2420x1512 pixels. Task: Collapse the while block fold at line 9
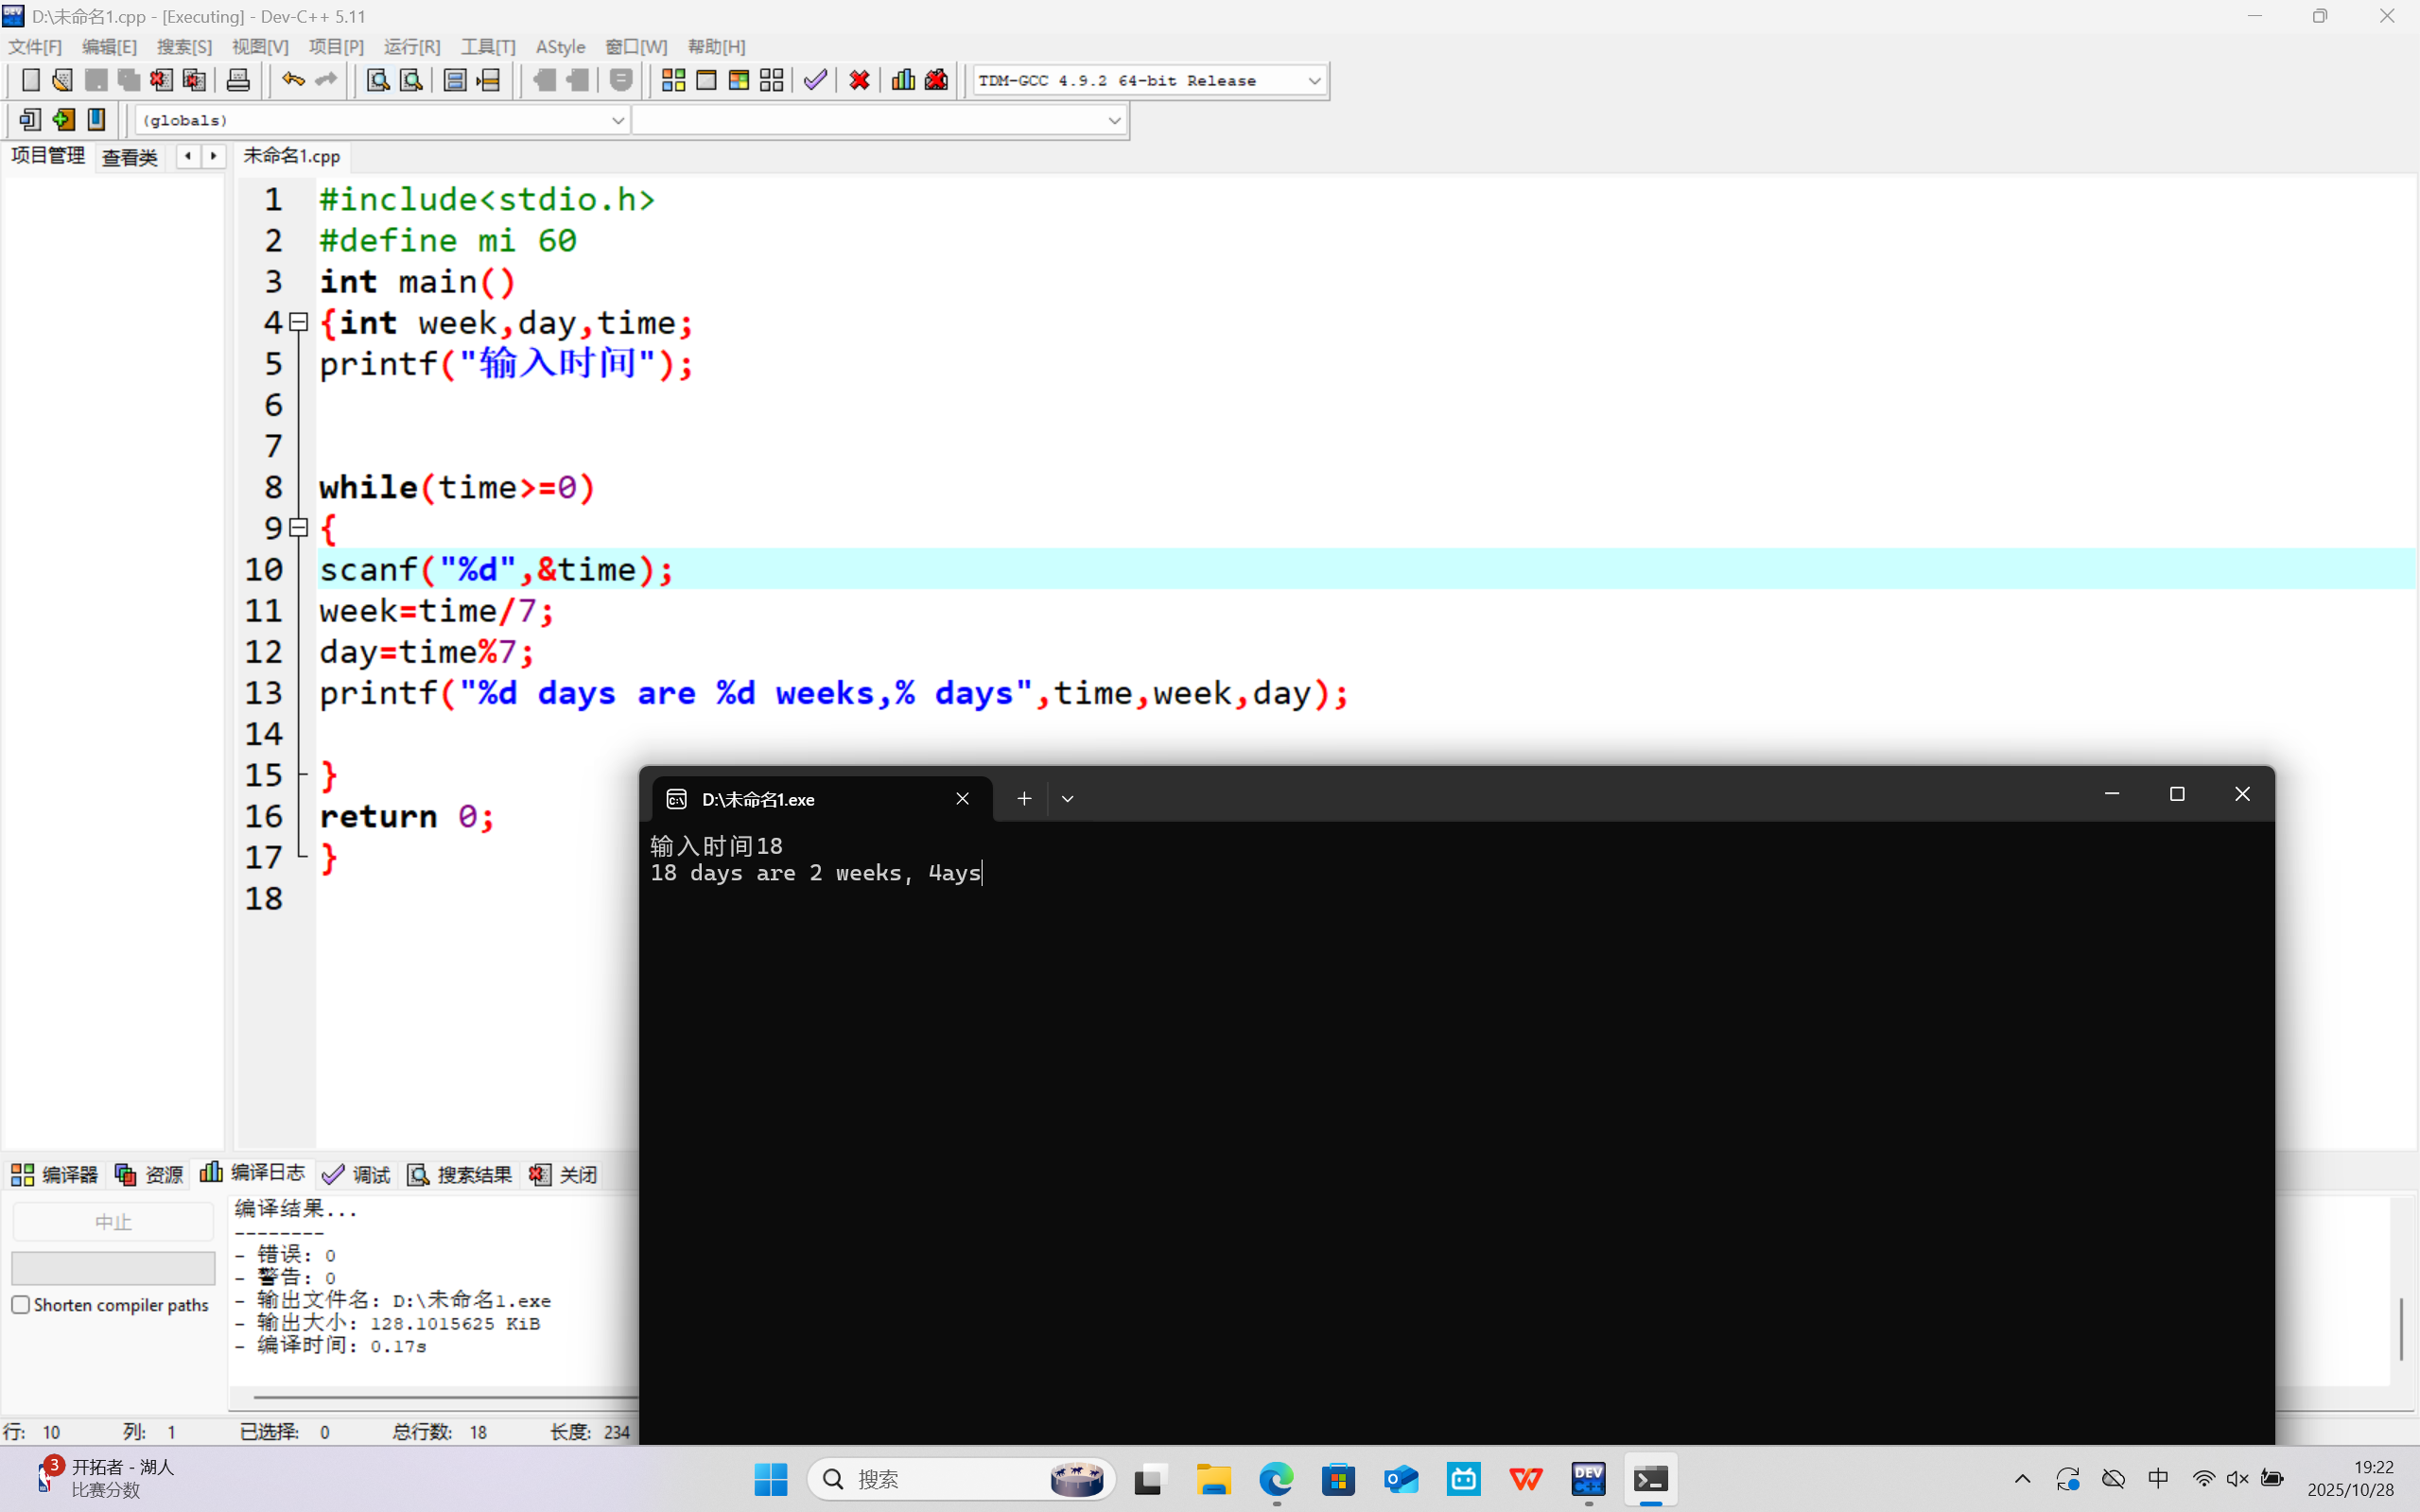[x=298, y=527]
